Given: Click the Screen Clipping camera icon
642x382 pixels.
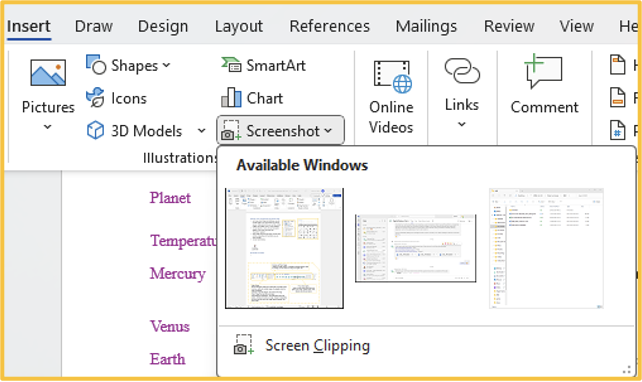Looking at the screenshot, I should click(x=244, y=345).
